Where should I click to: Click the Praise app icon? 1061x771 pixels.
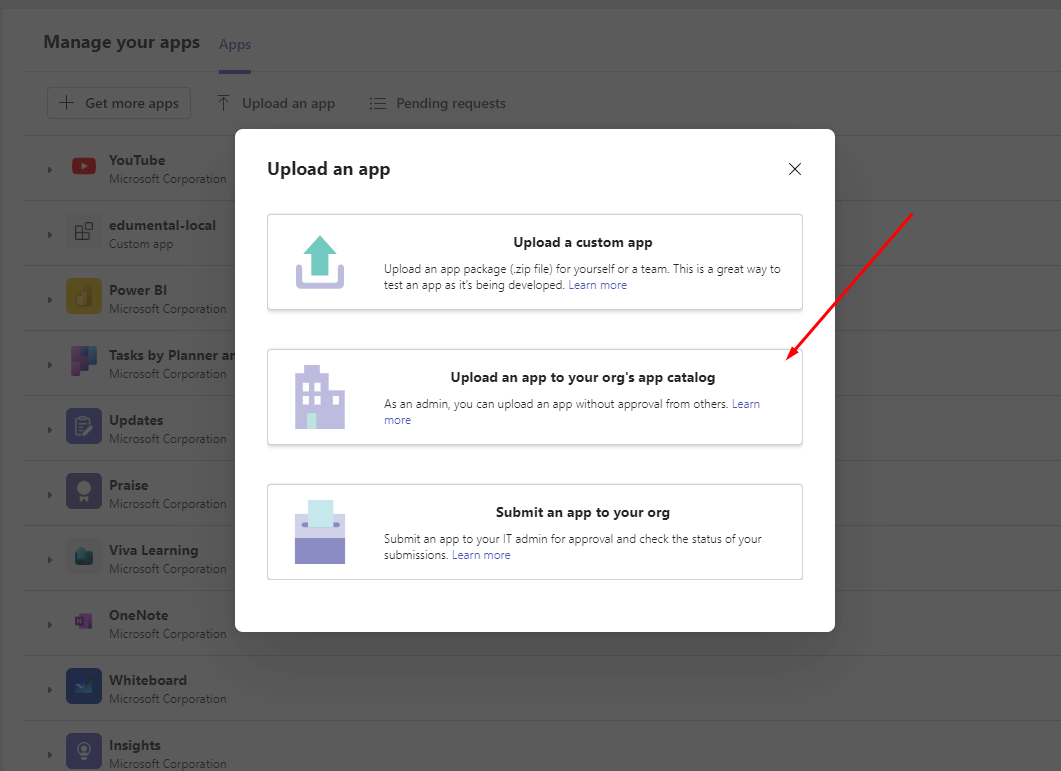coord(84,491)
